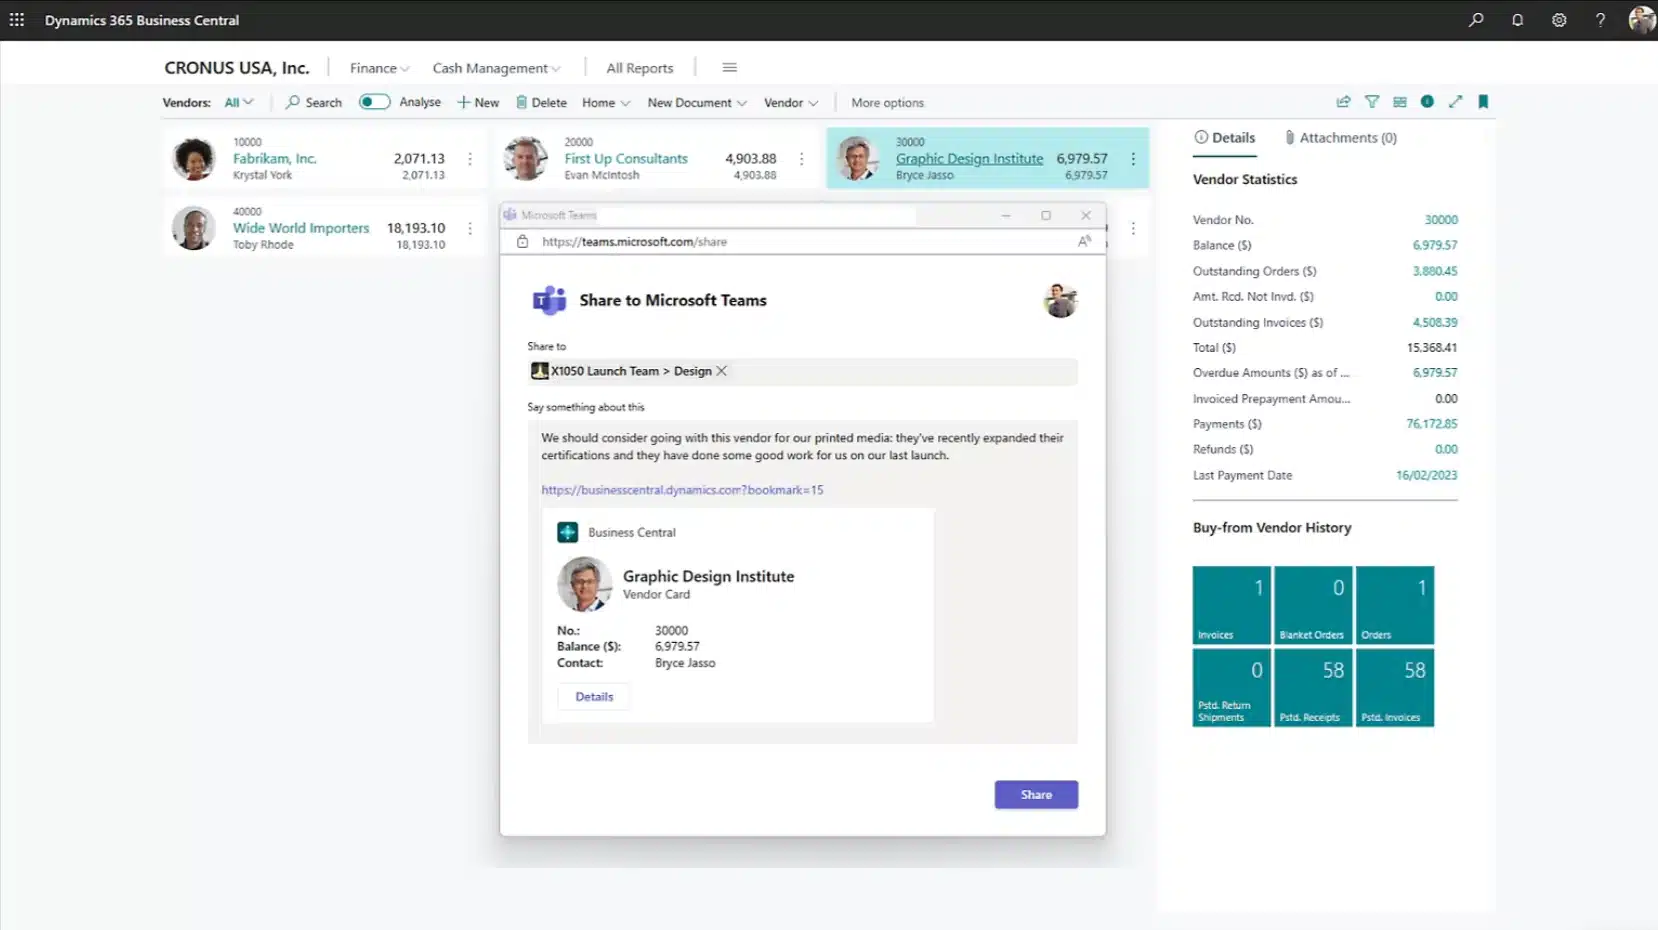Click the Payments value 76,172.85
Viewport: 1658px width, 930px height.
click(x=1432, y=424)
